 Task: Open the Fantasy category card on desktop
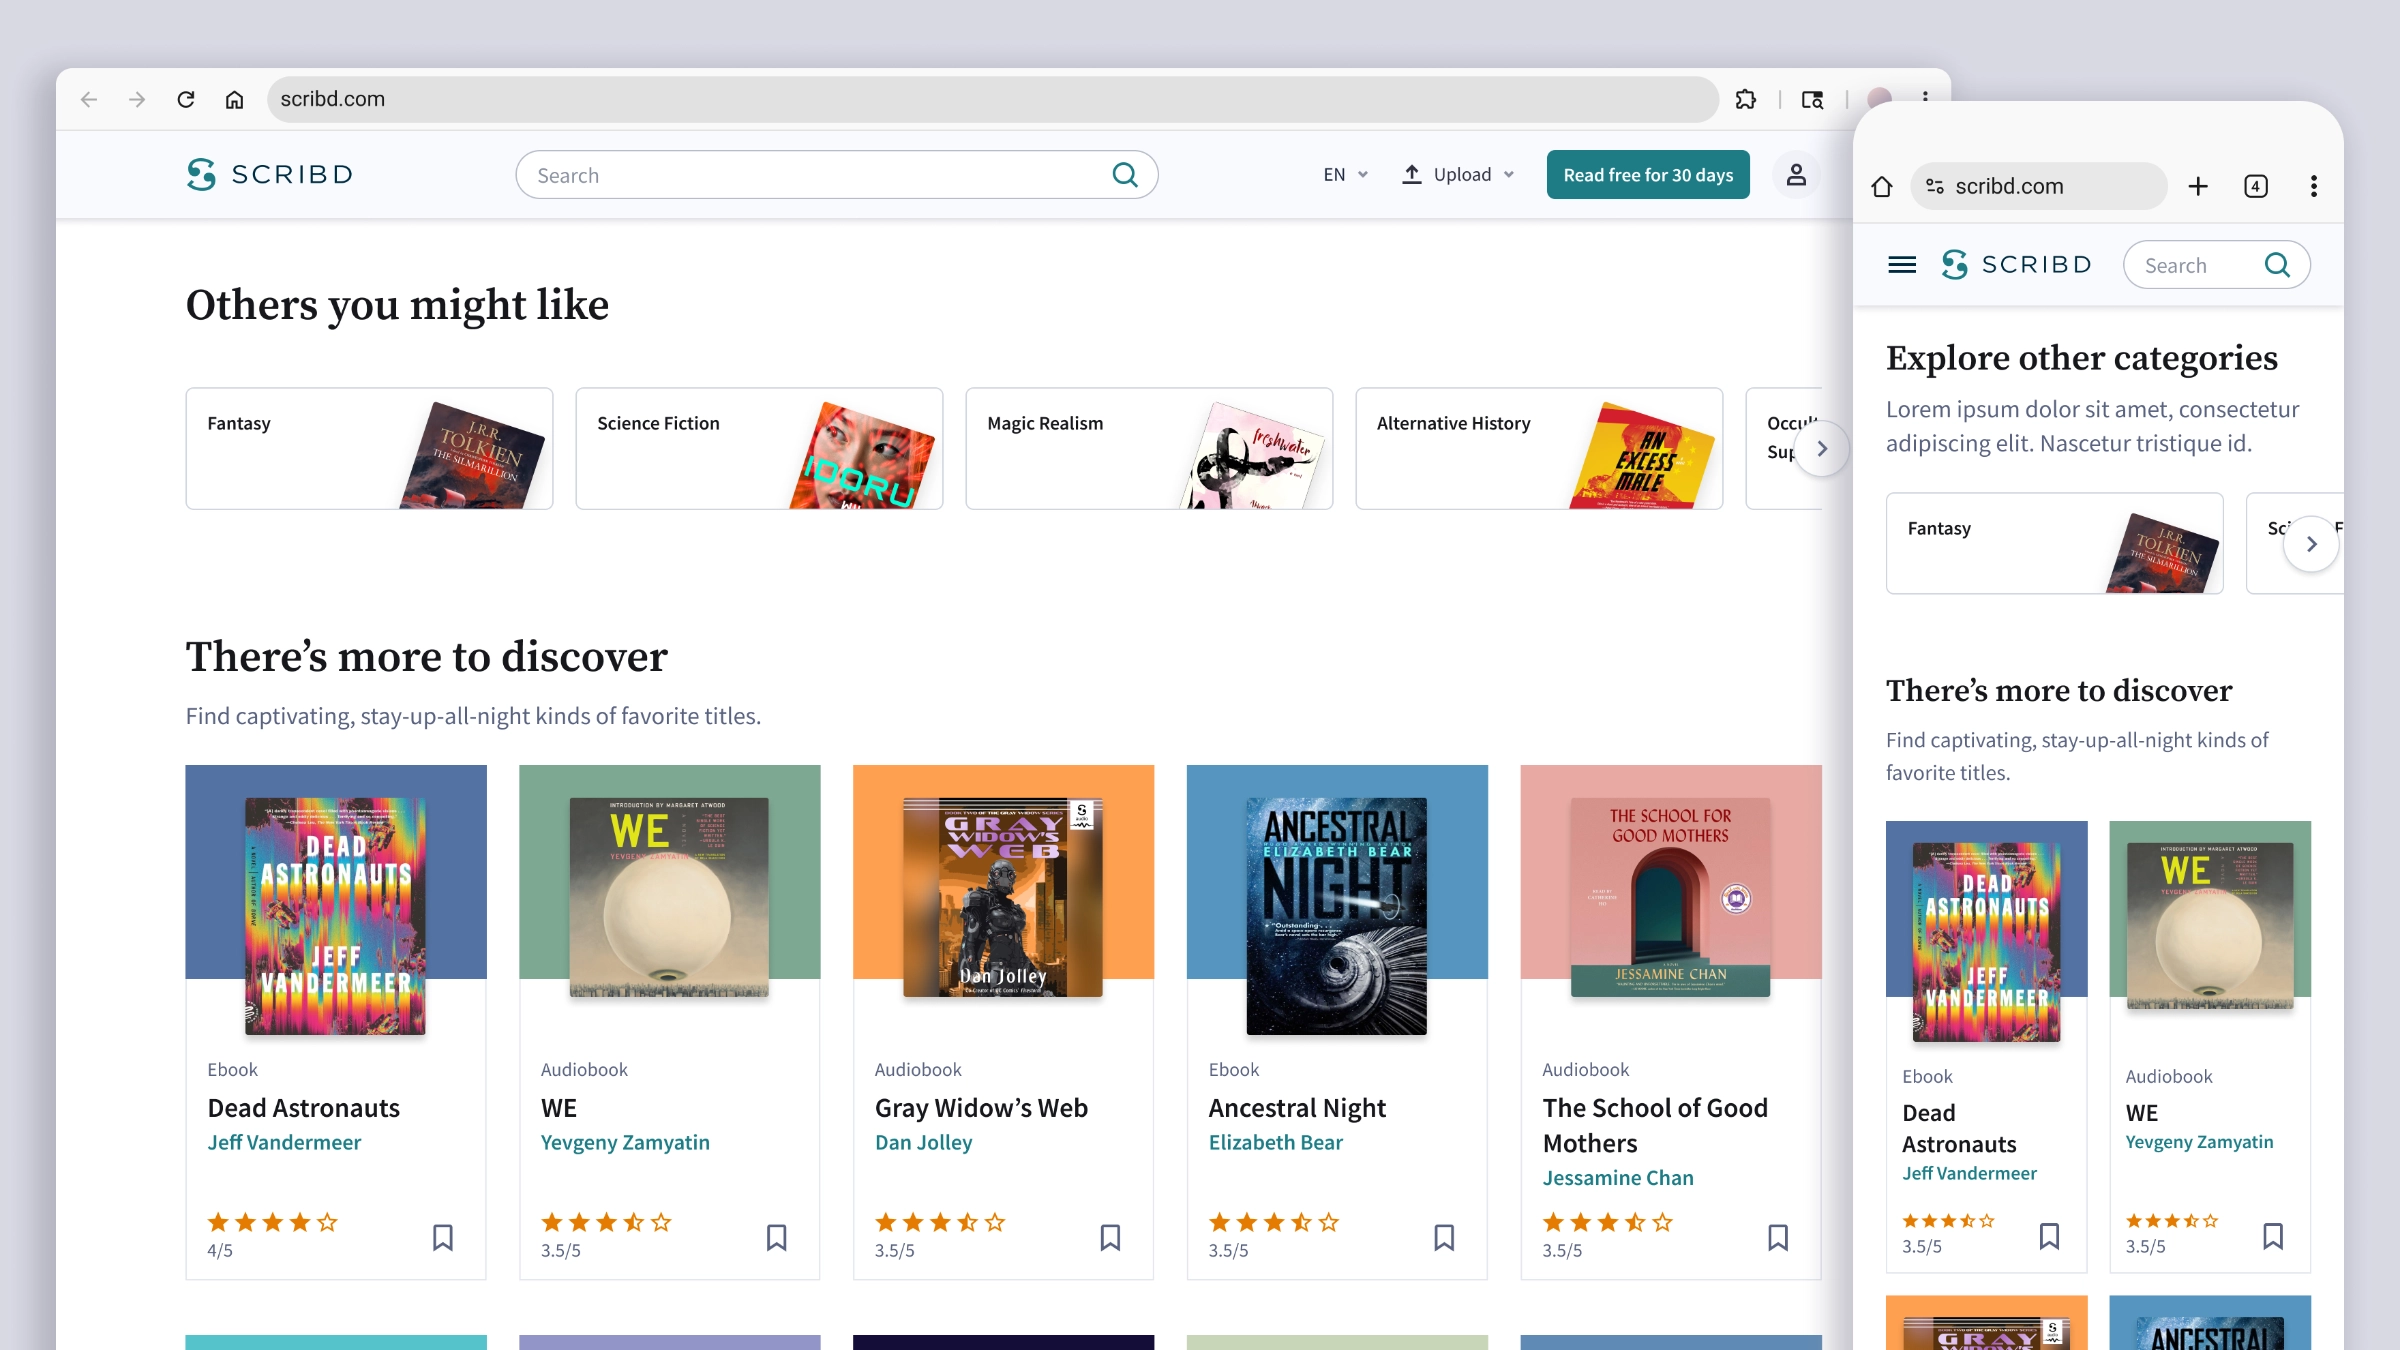[x=369, y=448]
